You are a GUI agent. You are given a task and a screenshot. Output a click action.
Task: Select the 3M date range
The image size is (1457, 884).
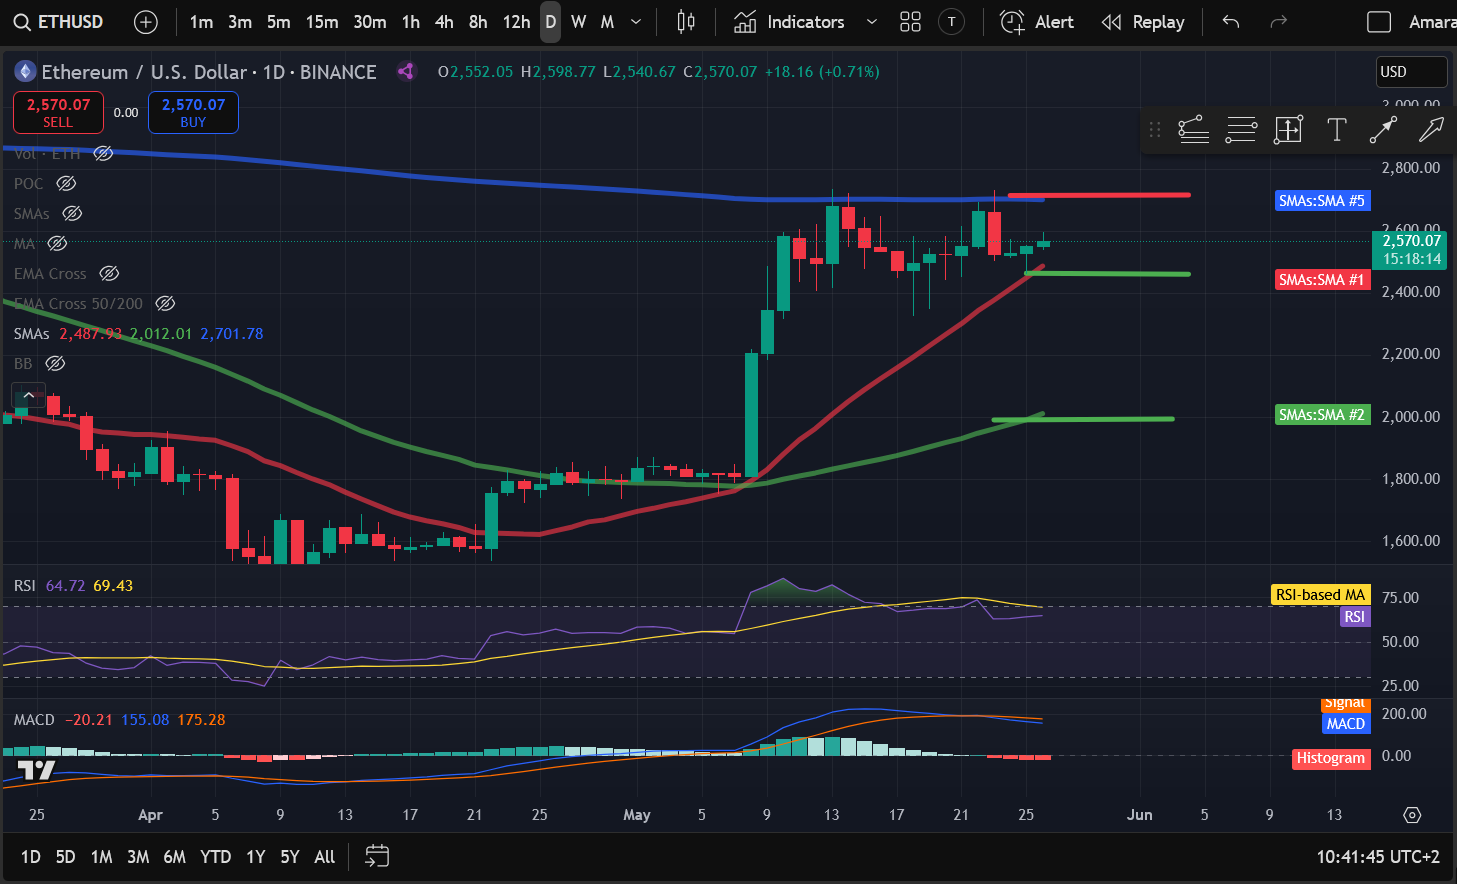tap(138, 857)
